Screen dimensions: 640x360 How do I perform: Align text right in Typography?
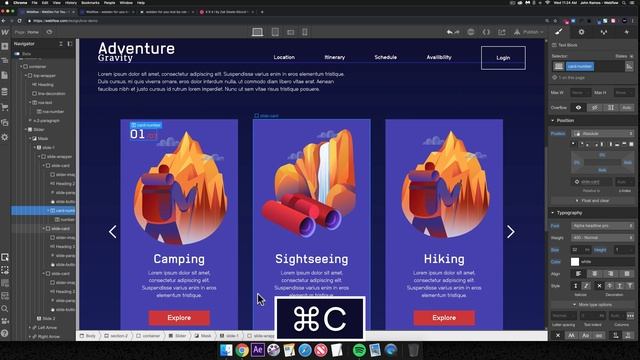611,274
